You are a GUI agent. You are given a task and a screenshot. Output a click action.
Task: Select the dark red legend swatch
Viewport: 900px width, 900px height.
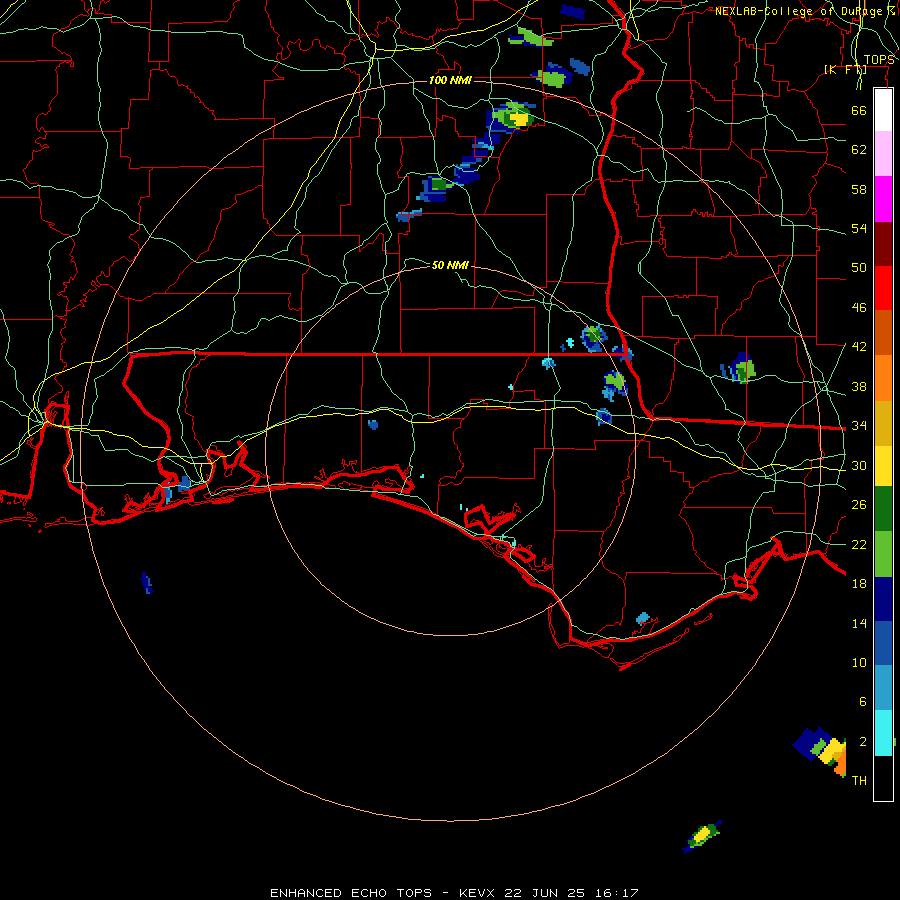[x=883, y=243]
